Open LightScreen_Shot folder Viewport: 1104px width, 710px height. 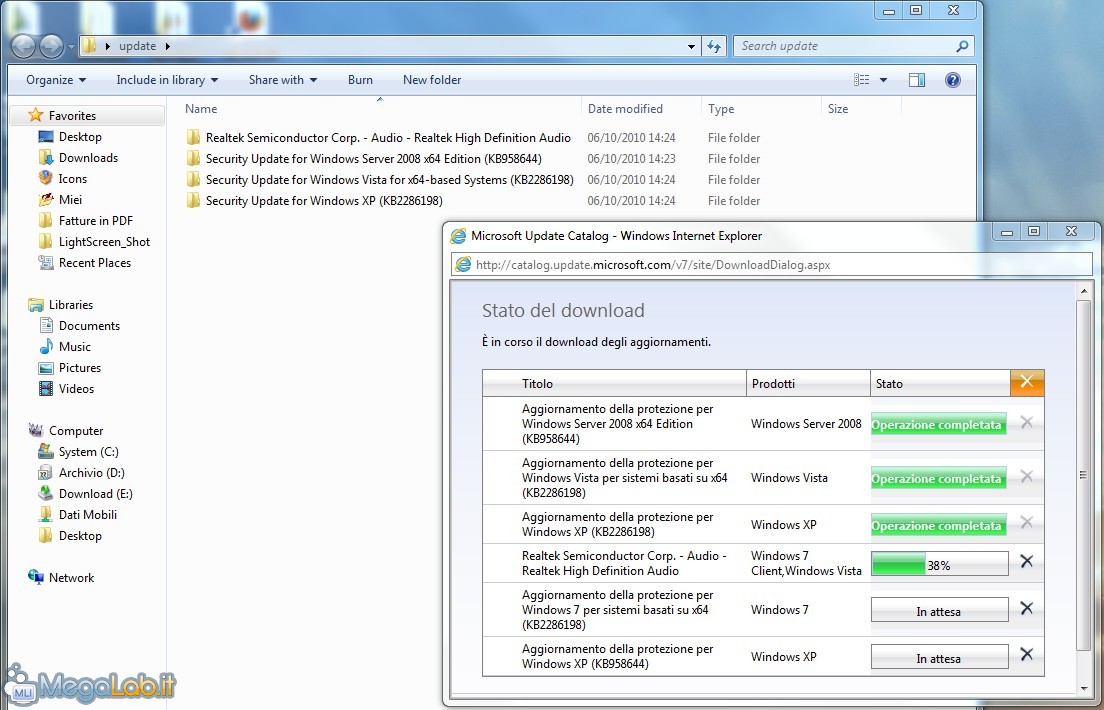(104, 242)
